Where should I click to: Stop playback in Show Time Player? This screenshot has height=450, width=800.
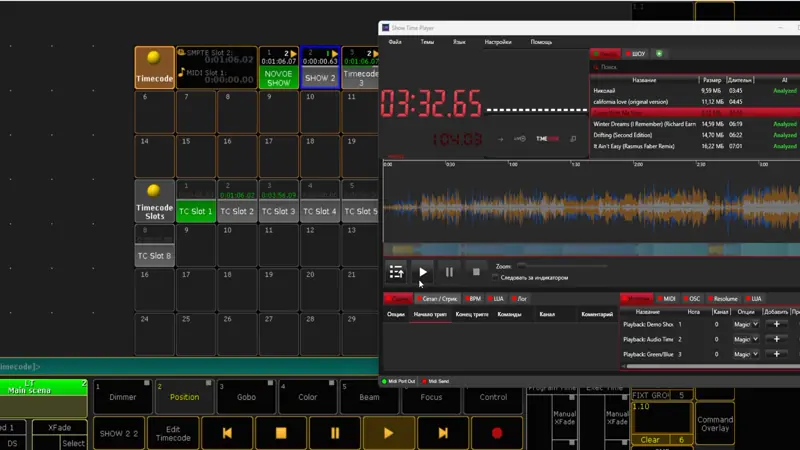click(x=476, y=271)
